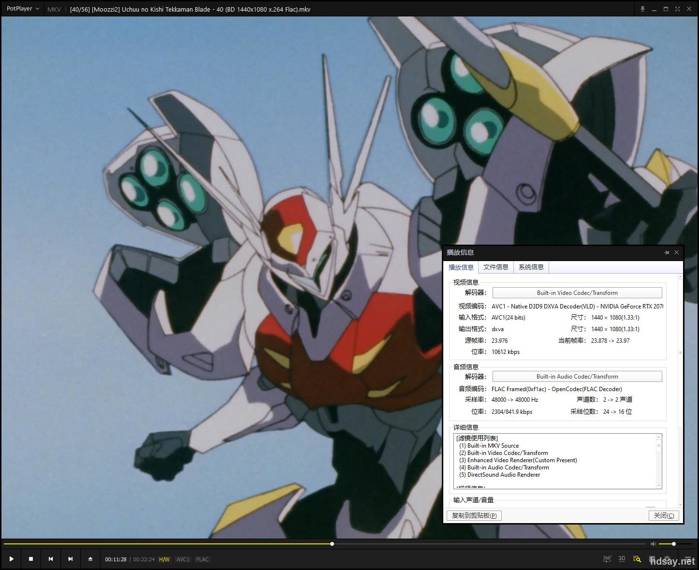This screenshot has width=699, height=570.
Task: Click the 关闭 close button in dialog
Action: click(664, 516)
